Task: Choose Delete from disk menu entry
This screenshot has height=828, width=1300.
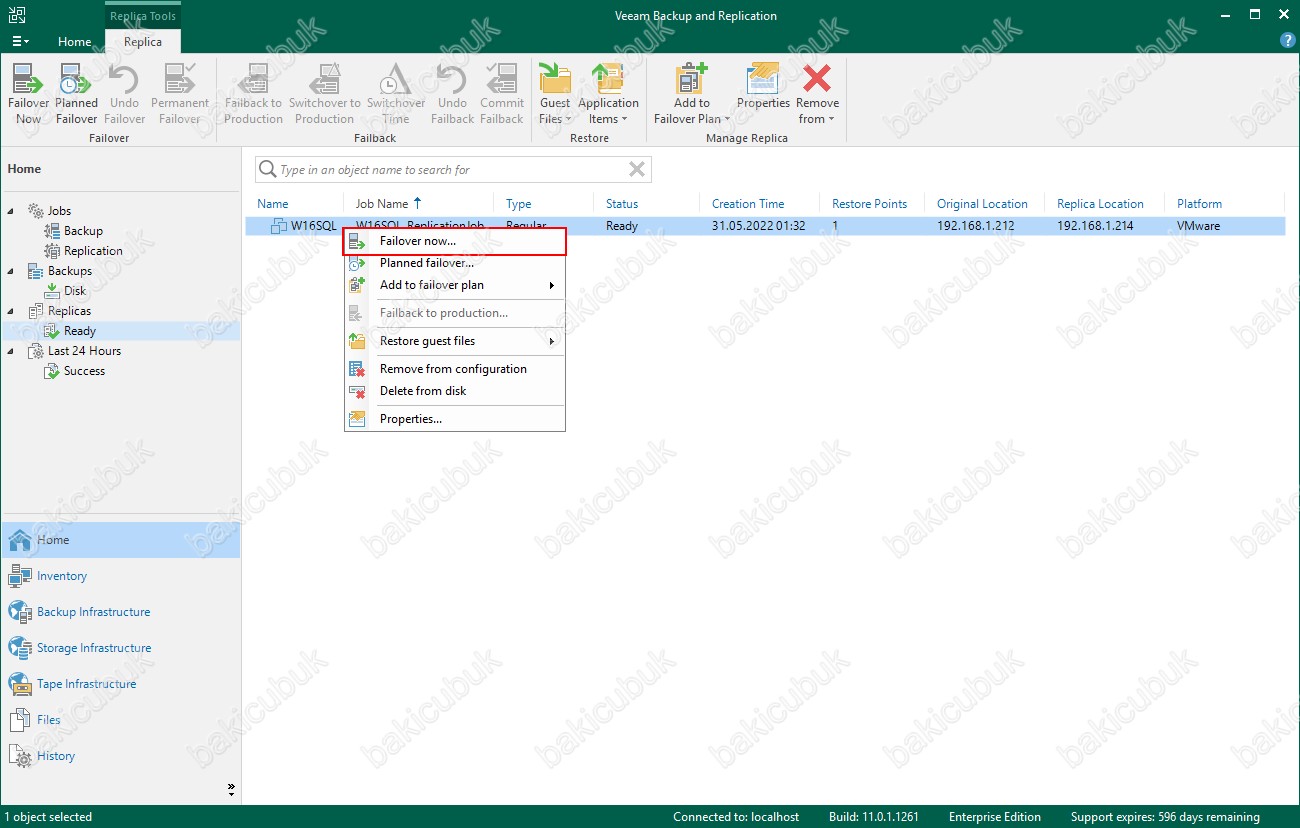Action: pos(455,391)
